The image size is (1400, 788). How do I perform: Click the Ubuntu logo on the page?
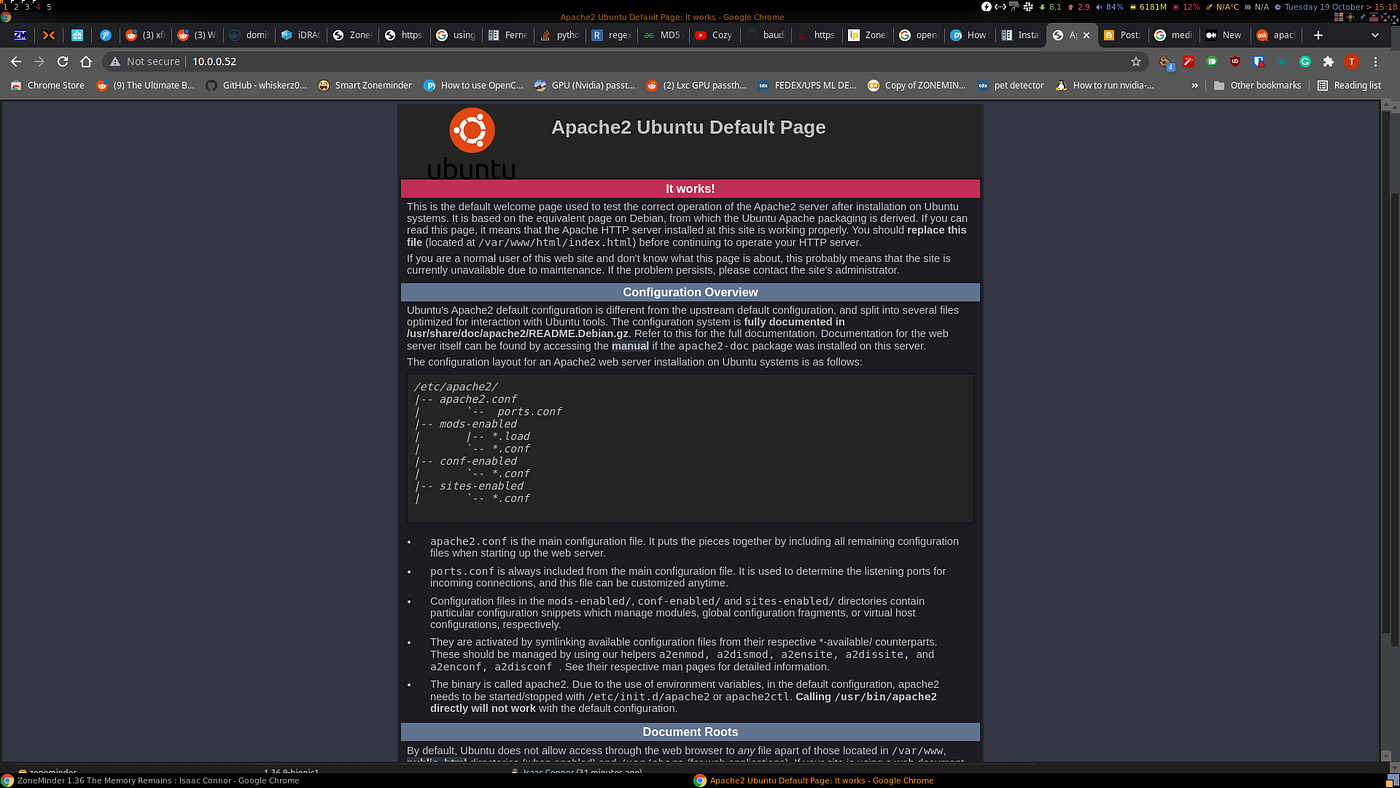coord(471,144)
